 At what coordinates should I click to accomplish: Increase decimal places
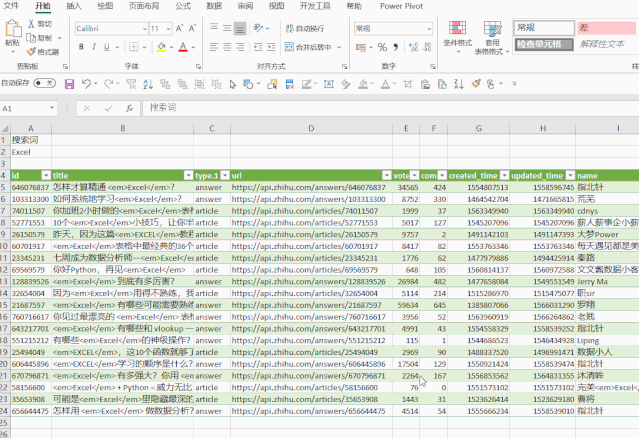pyautogui.click(x=413, y=47)
